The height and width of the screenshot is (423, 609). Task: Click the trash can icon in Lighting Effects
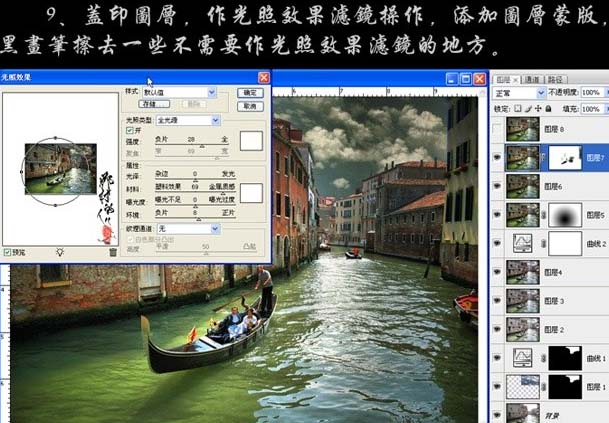[113, 252]
